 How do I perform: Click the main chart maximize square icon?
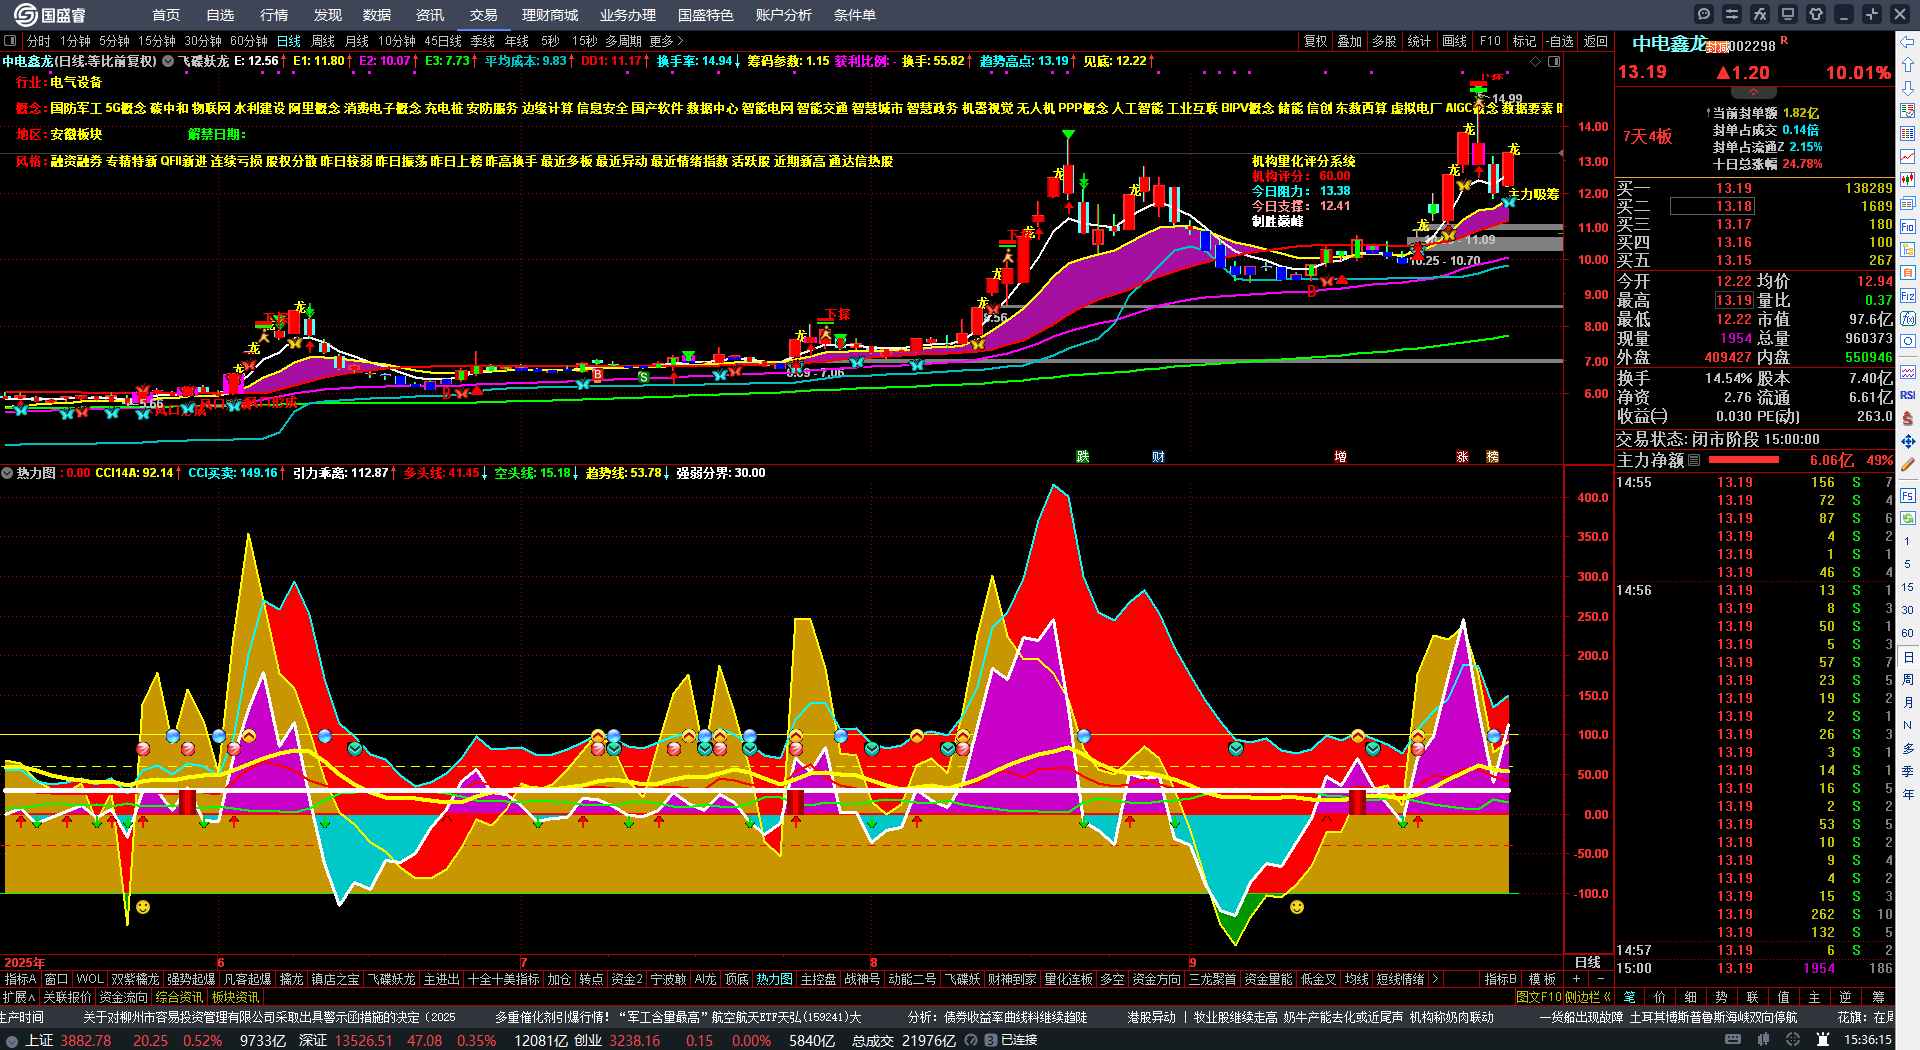point(1554,61)
